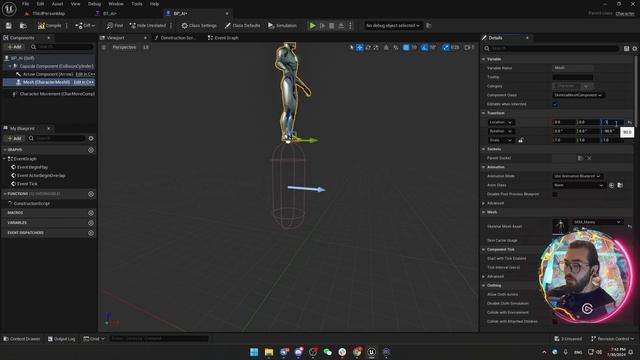Collapse the Transform section

(484, 113)
